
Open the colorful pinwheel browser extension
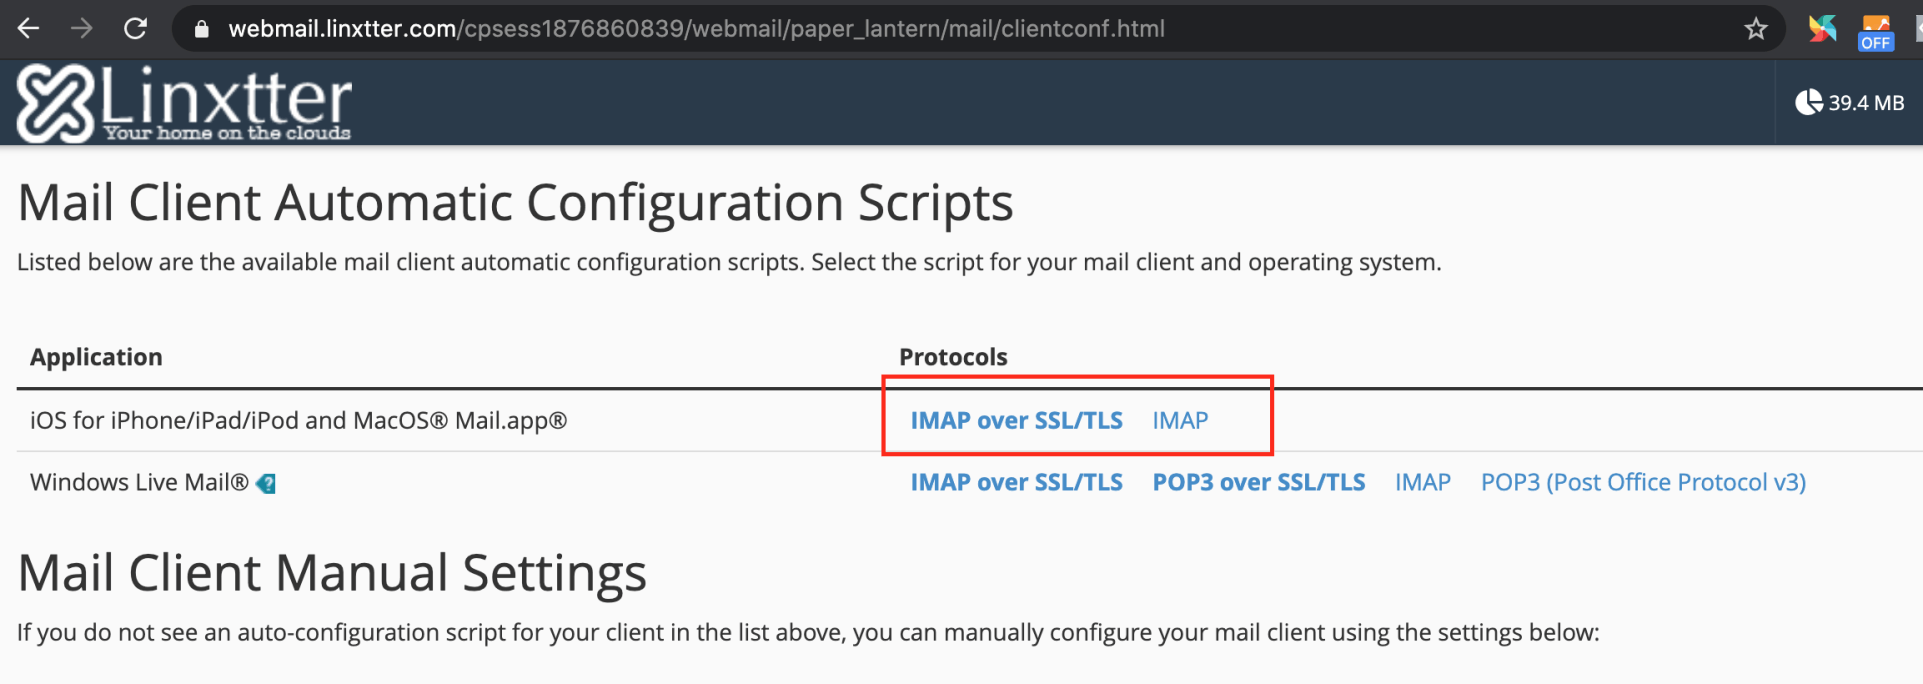point(1822,29)
